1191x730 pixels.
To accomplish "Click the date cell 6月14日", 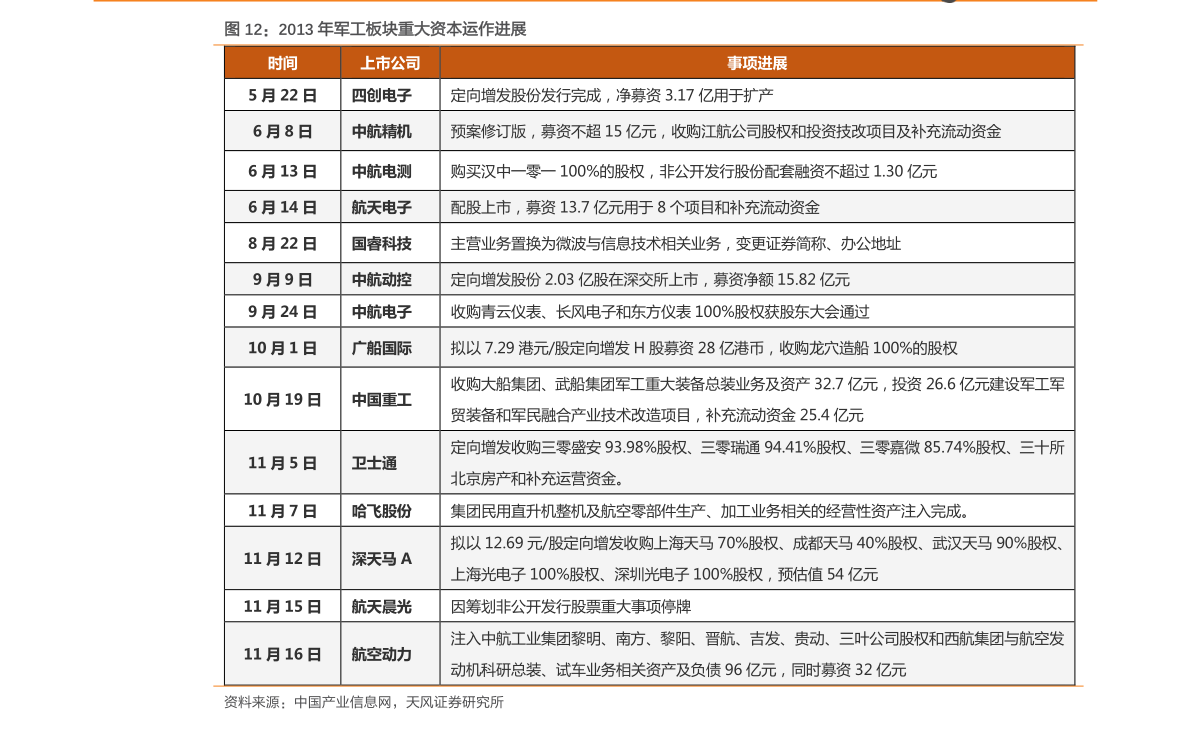I will tap(283, 207).
